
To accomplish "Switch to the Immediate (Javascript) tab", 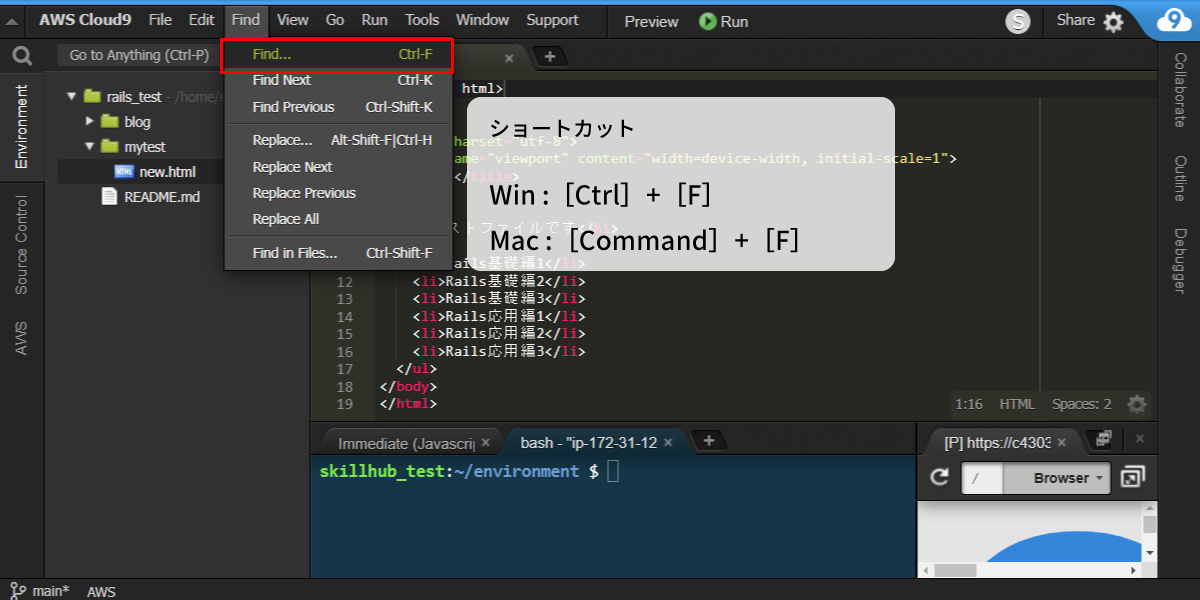I will (405, 442).
